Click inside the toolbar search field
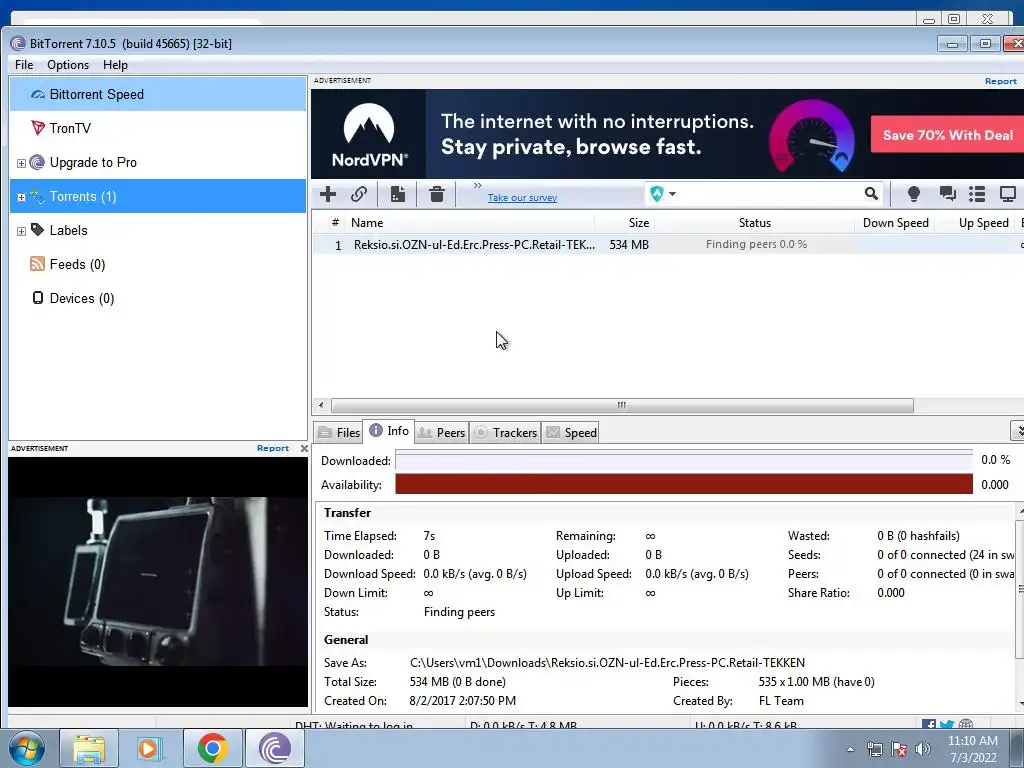This screenshot has height=768, width=1024. click(771, 193)
